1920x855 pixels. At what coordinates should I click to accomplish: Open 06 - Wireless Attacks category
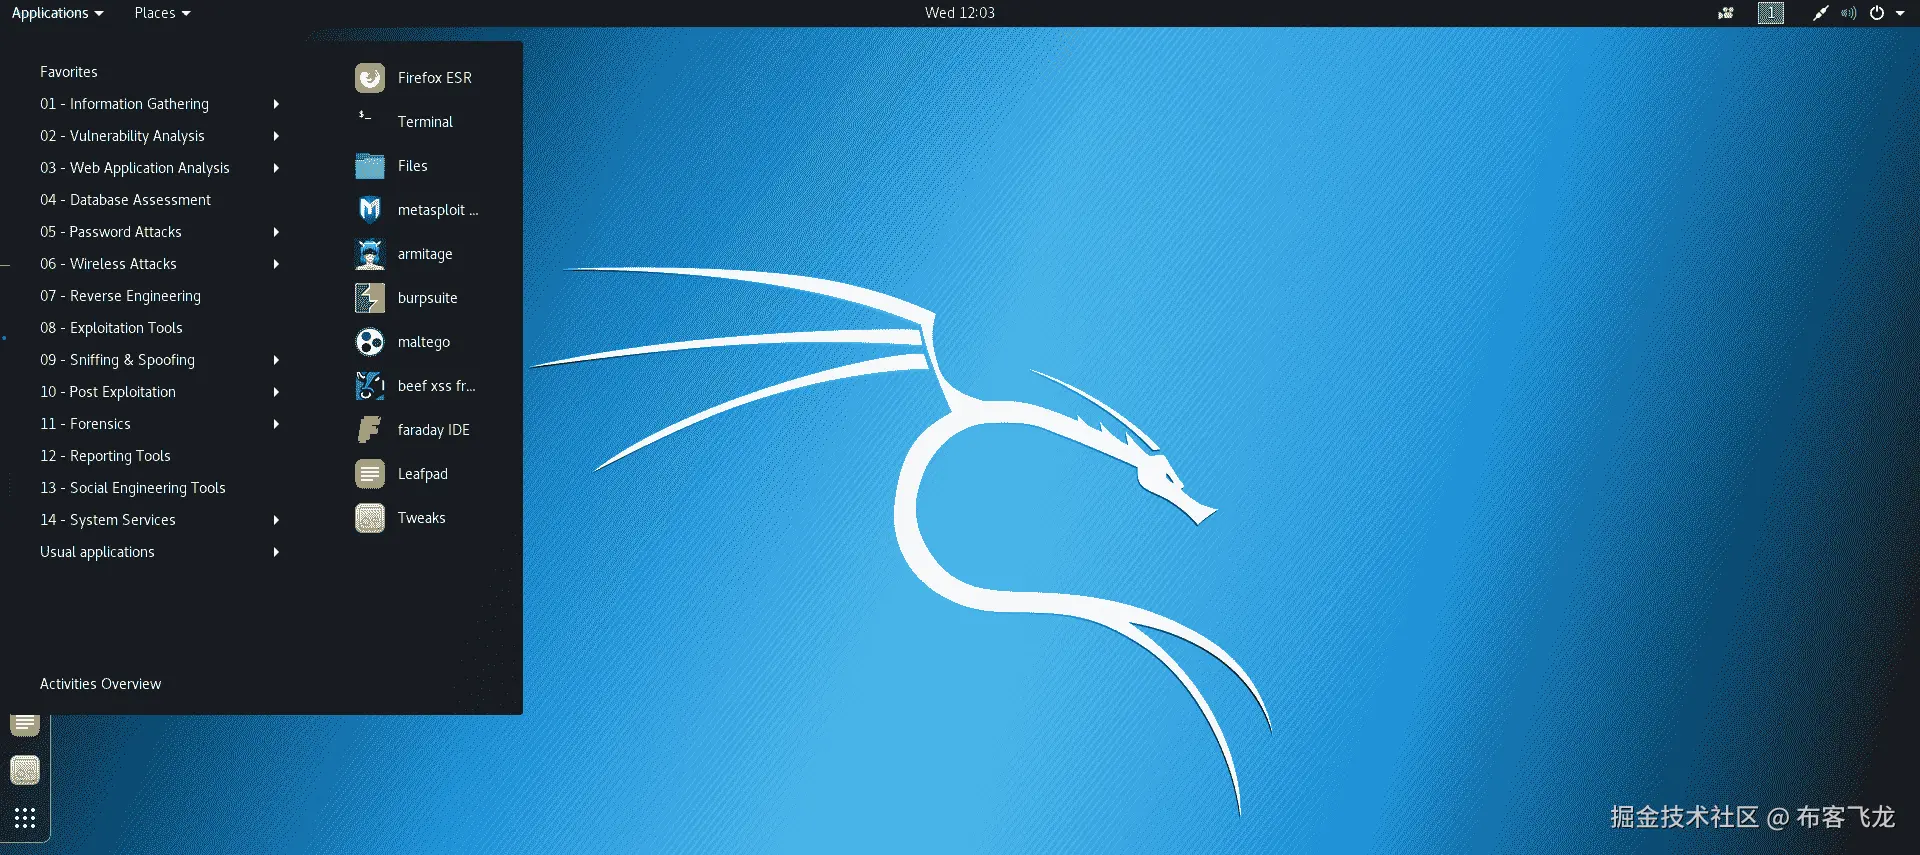point(108,264)
